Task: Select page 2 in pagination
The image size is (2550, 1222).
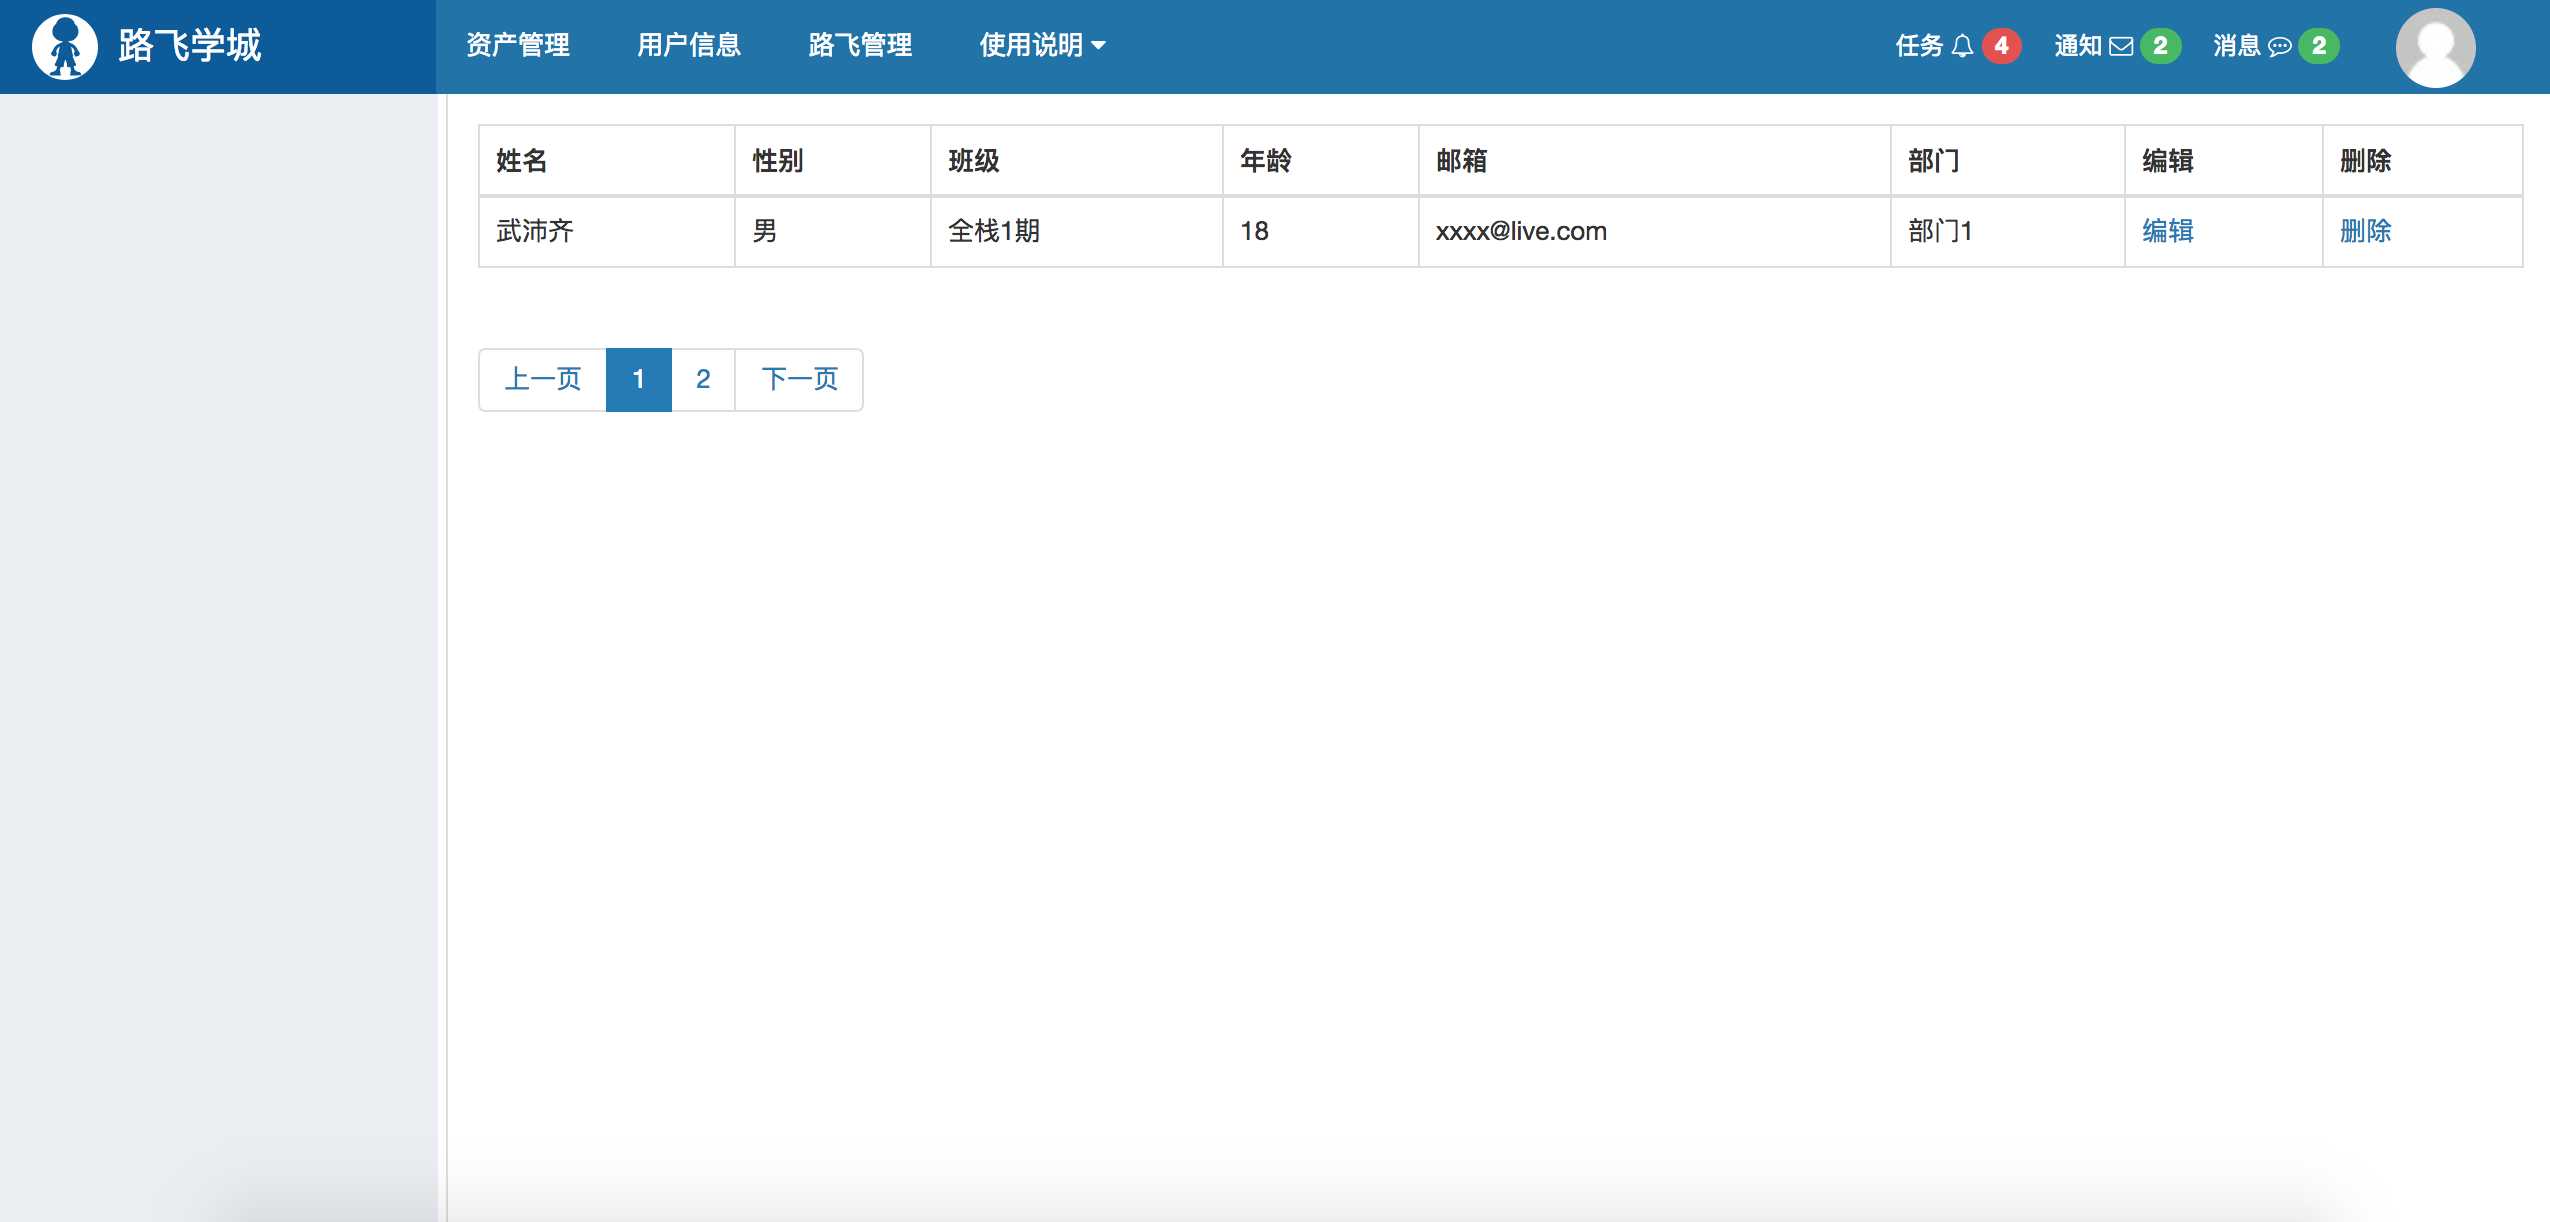Action: pos(703,379)
